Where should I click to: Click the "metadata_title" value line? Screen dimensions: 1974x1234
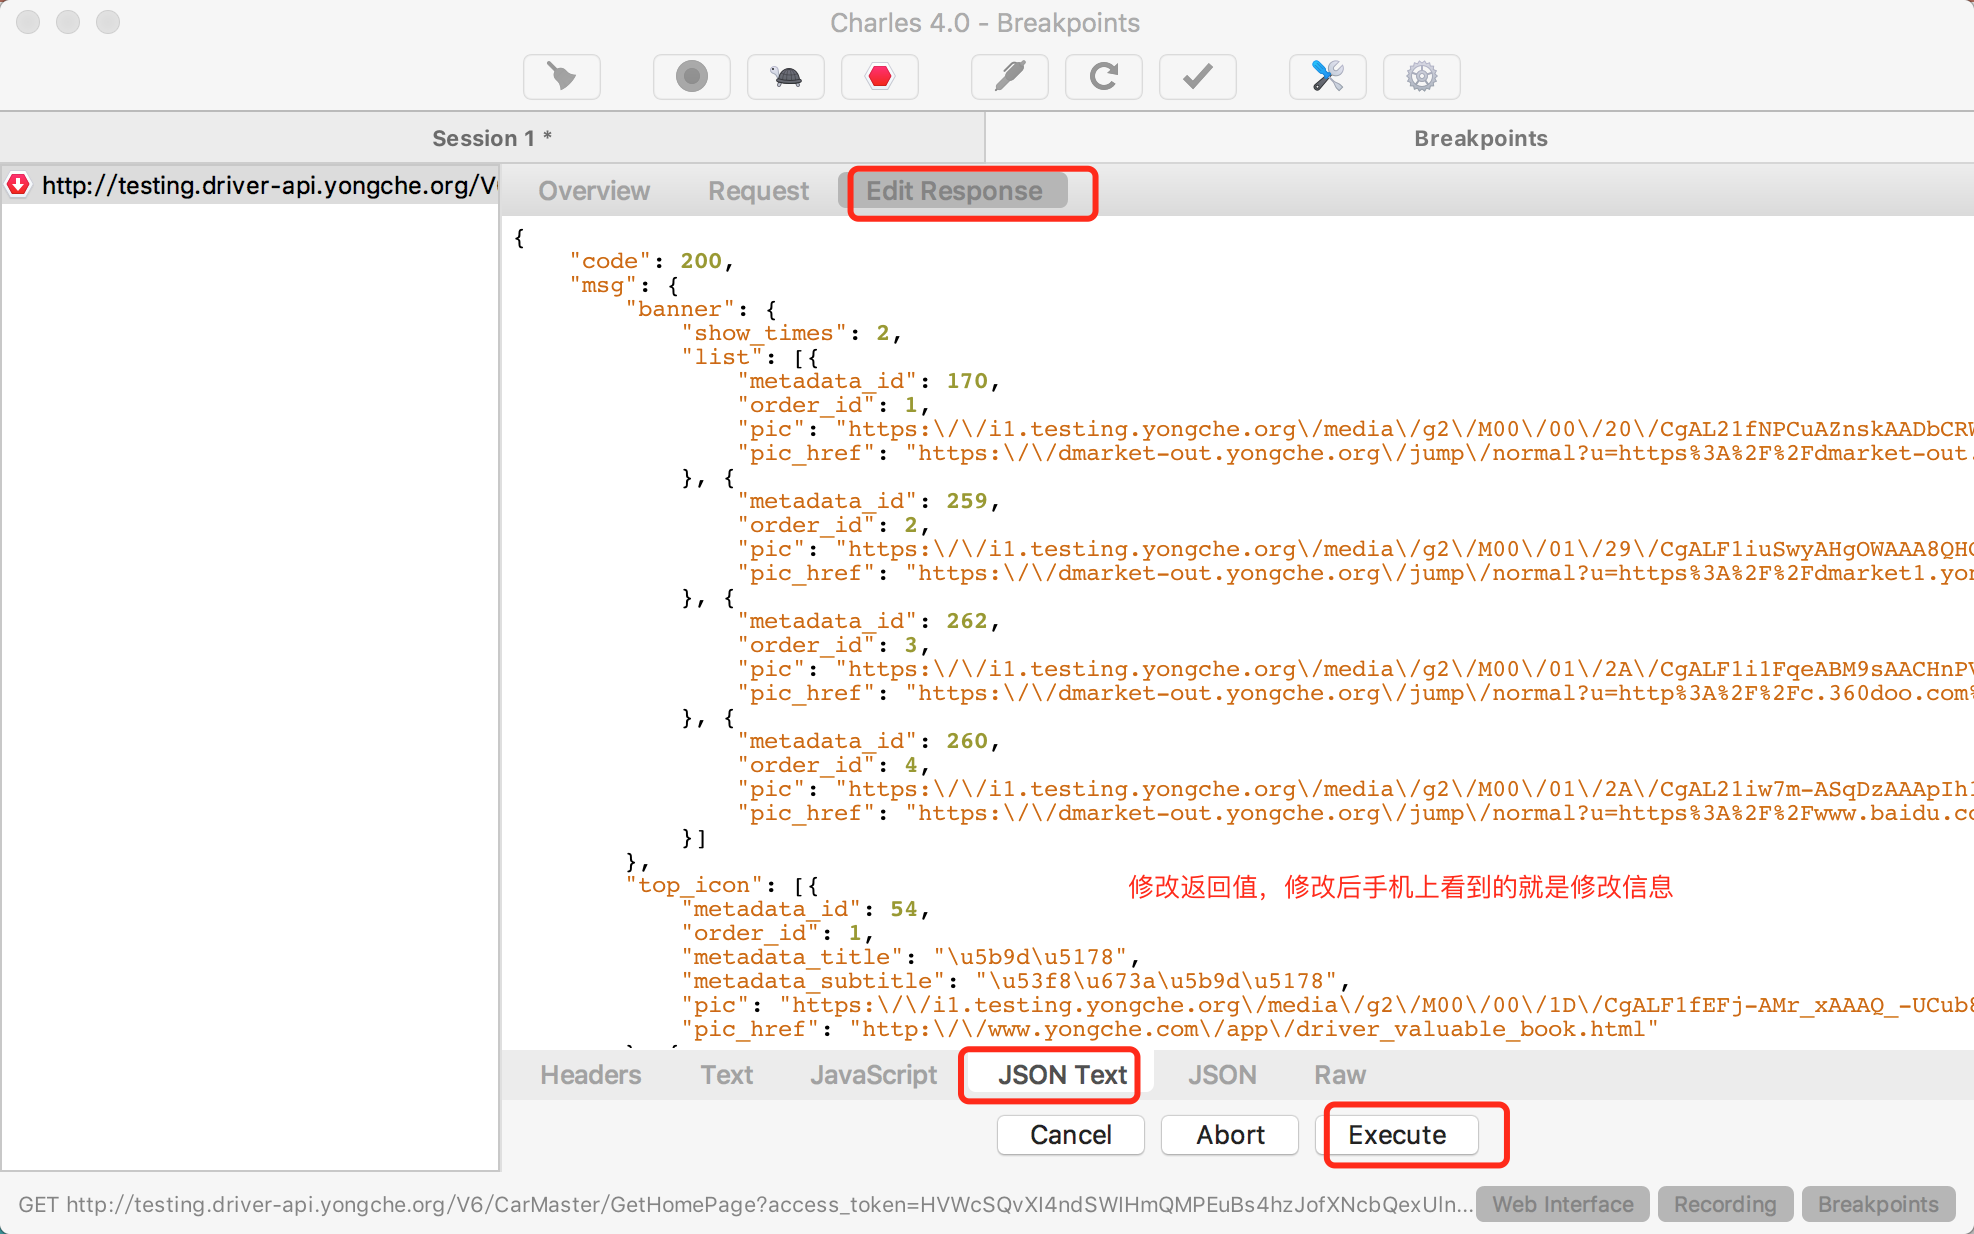coord(911,957)
